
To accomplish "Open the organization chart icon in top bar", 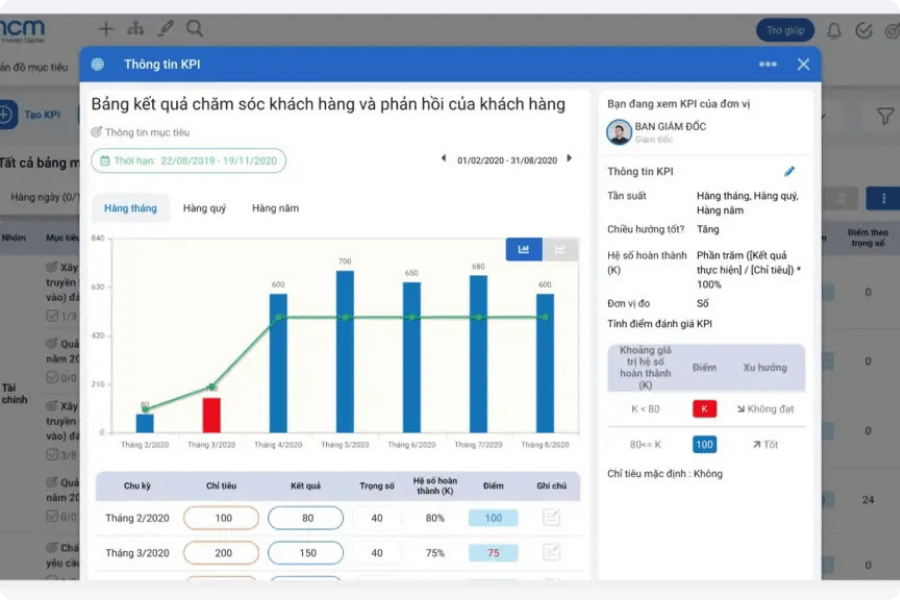I will pos(136,29).
